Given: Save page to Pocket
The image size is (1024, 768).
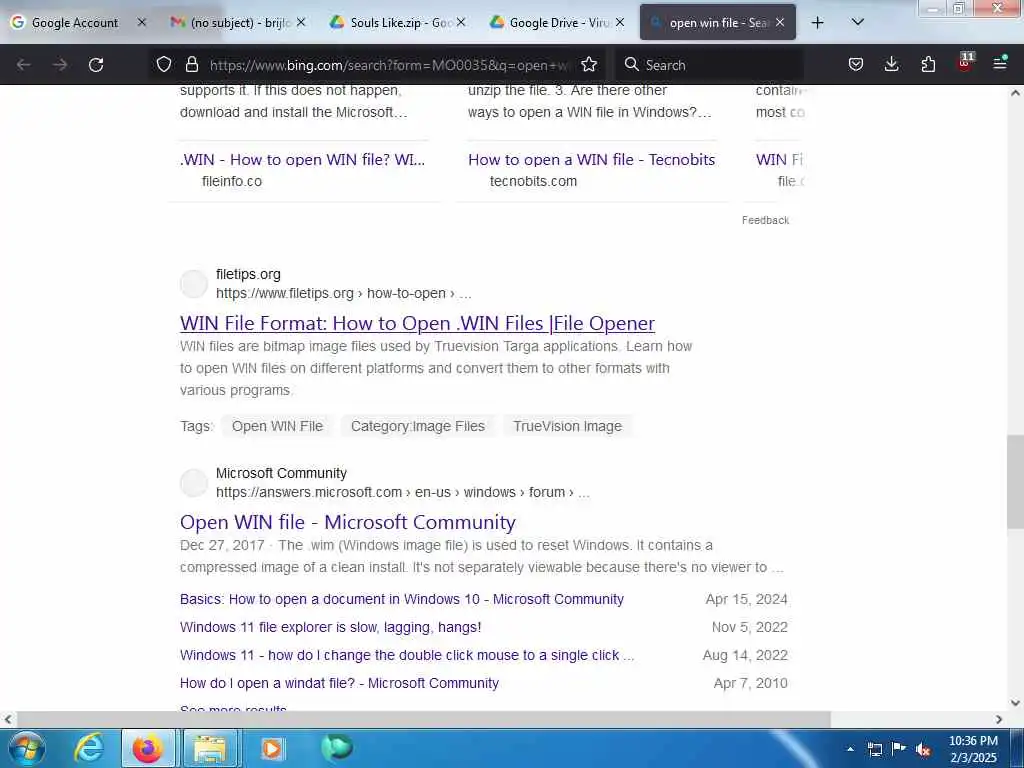Looking at the screenshot, I should tap(856, 64).
